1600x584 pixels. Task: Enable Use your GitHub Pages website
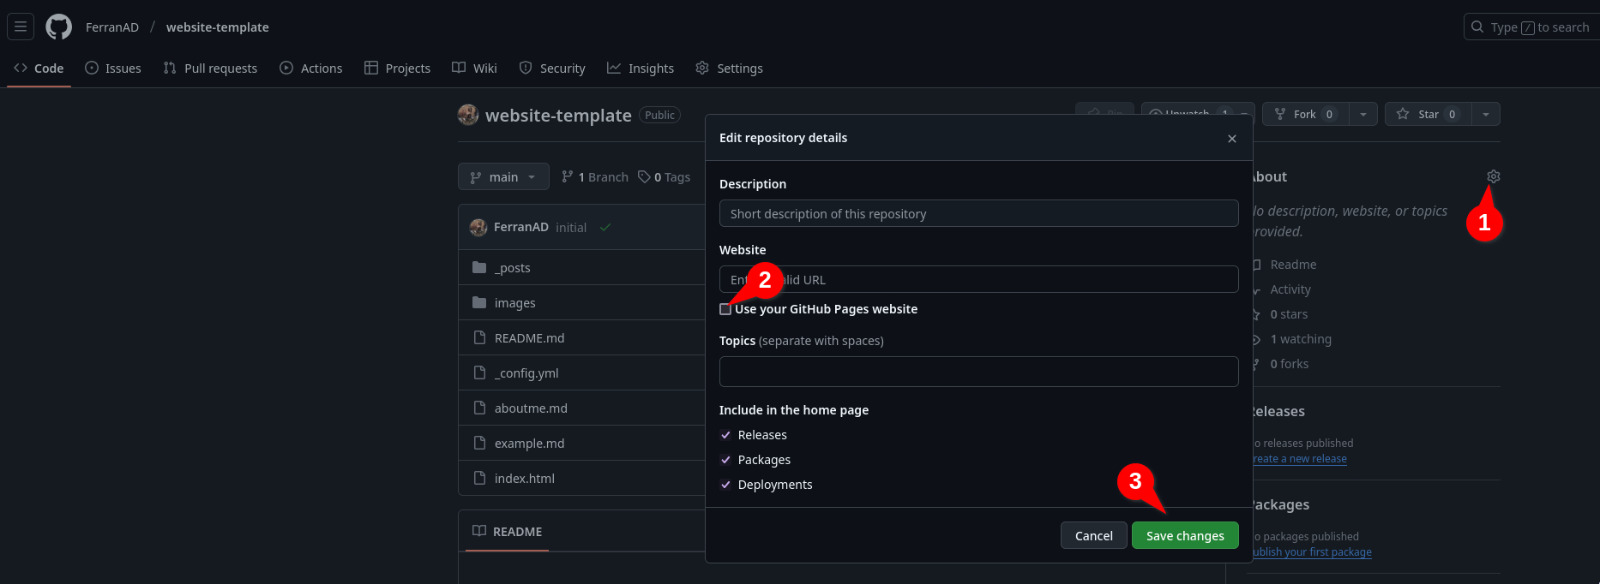(725, 309)
